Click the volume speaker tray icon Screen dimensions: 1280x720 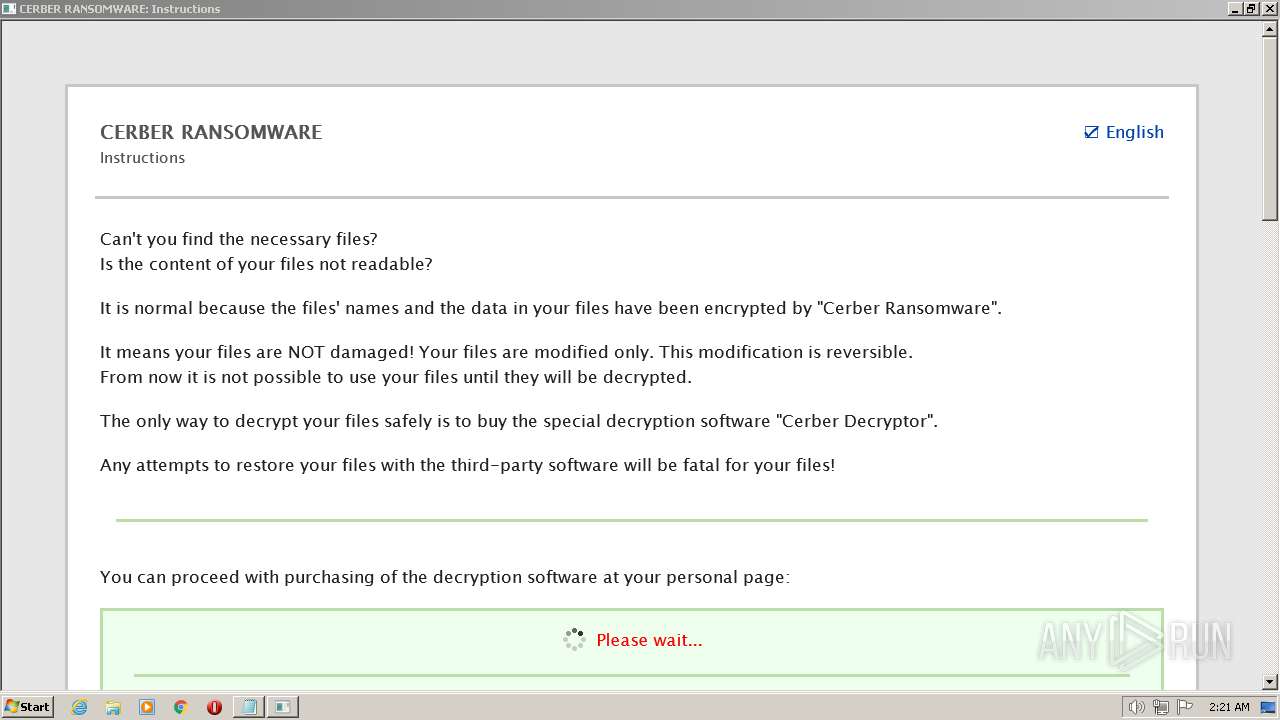coord(1136,707)
